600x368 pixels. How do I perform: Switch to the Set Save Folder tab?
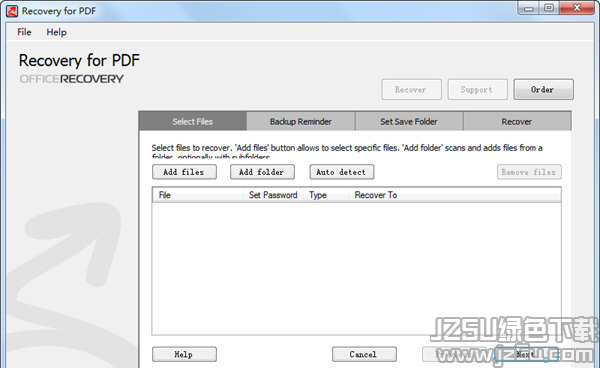point(409,121)
